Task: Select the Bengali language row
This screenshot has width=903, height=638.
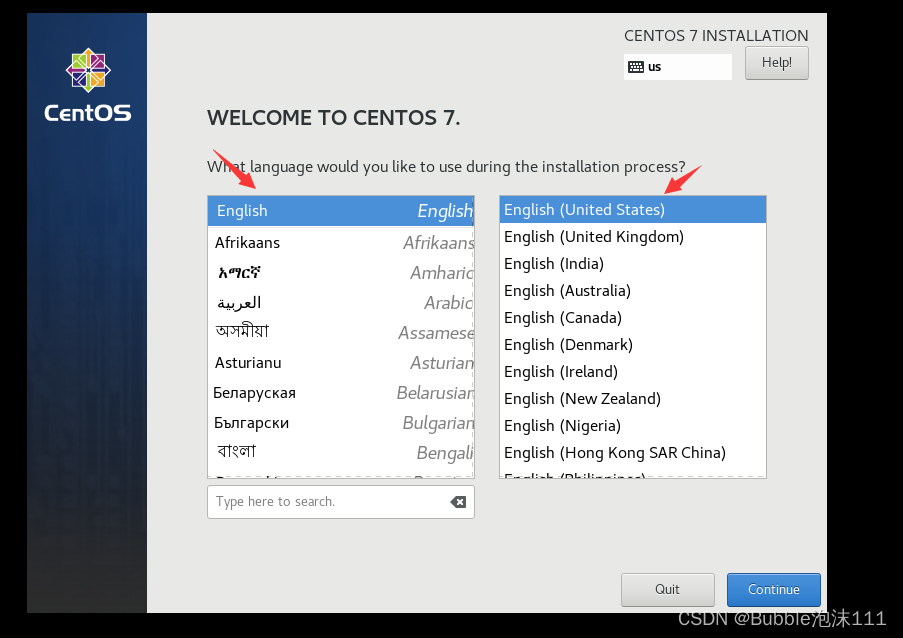Action: coord(341,453)
